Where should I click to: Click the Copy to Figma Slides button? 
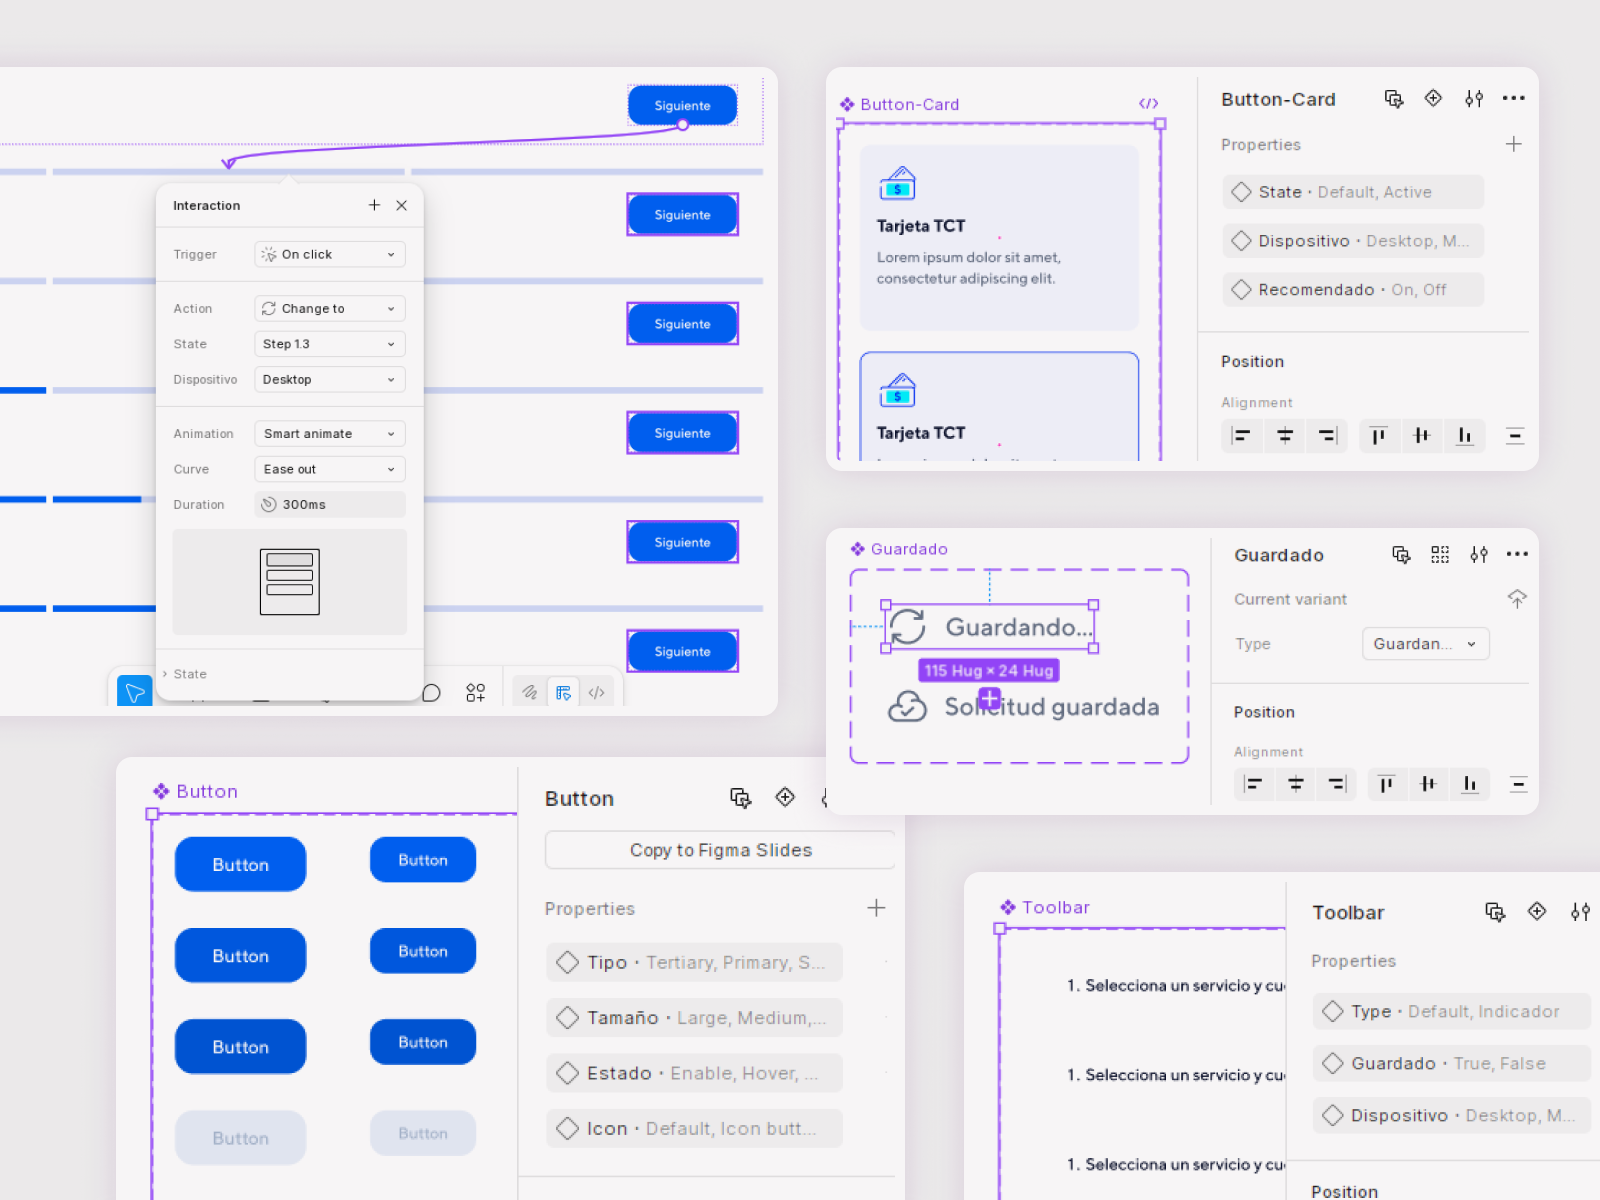(720, 850)
